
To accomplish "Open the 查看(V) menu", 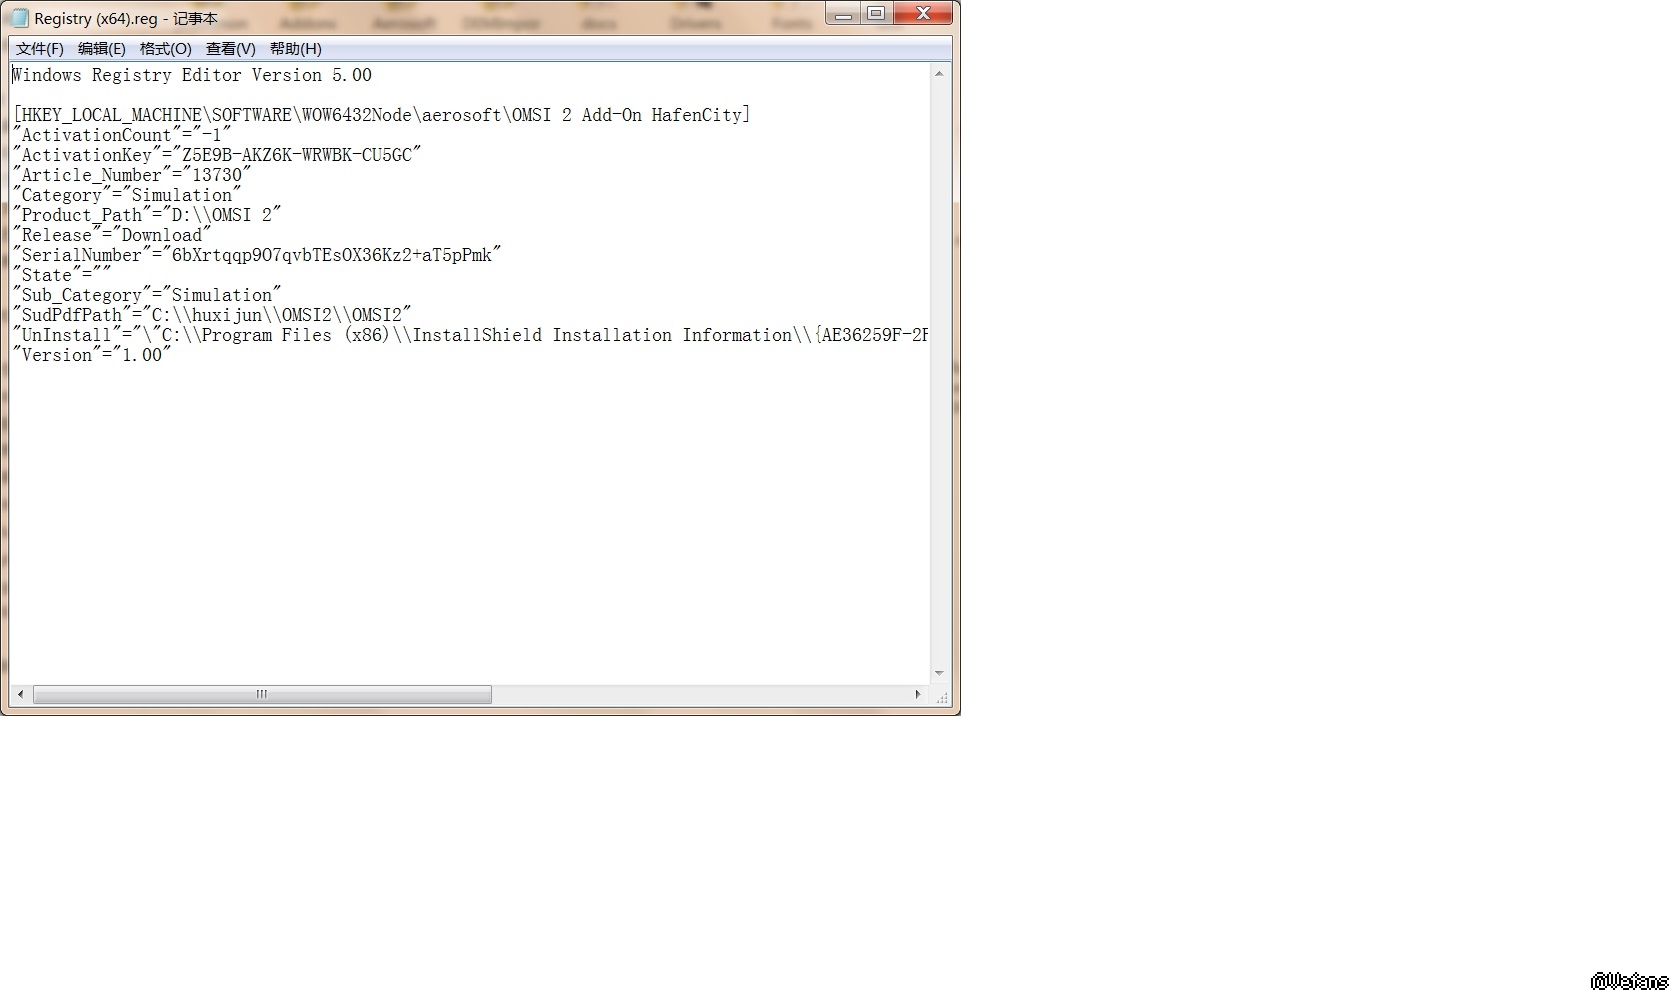I will click(x=231, y=49).
